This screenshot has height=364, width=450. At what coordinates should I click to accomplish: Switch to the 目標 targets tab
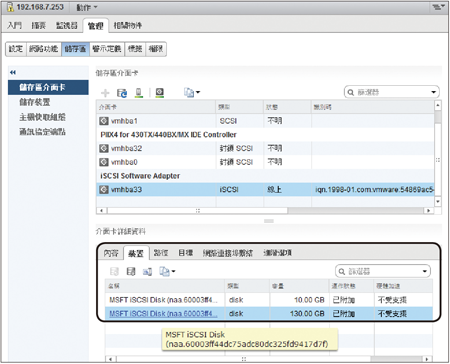pos(186,253)
